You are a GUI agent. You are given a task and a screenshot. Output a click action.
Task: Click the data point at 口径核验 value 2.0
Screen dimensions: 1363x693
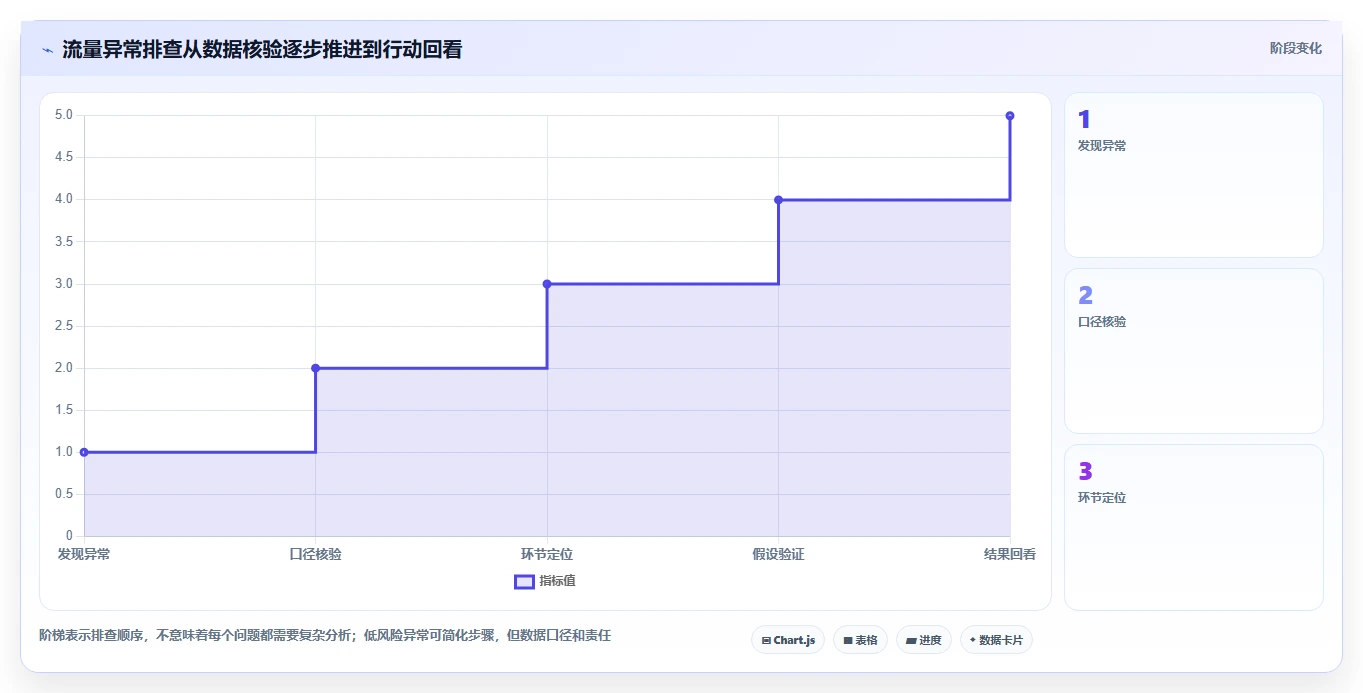[315, 368]
